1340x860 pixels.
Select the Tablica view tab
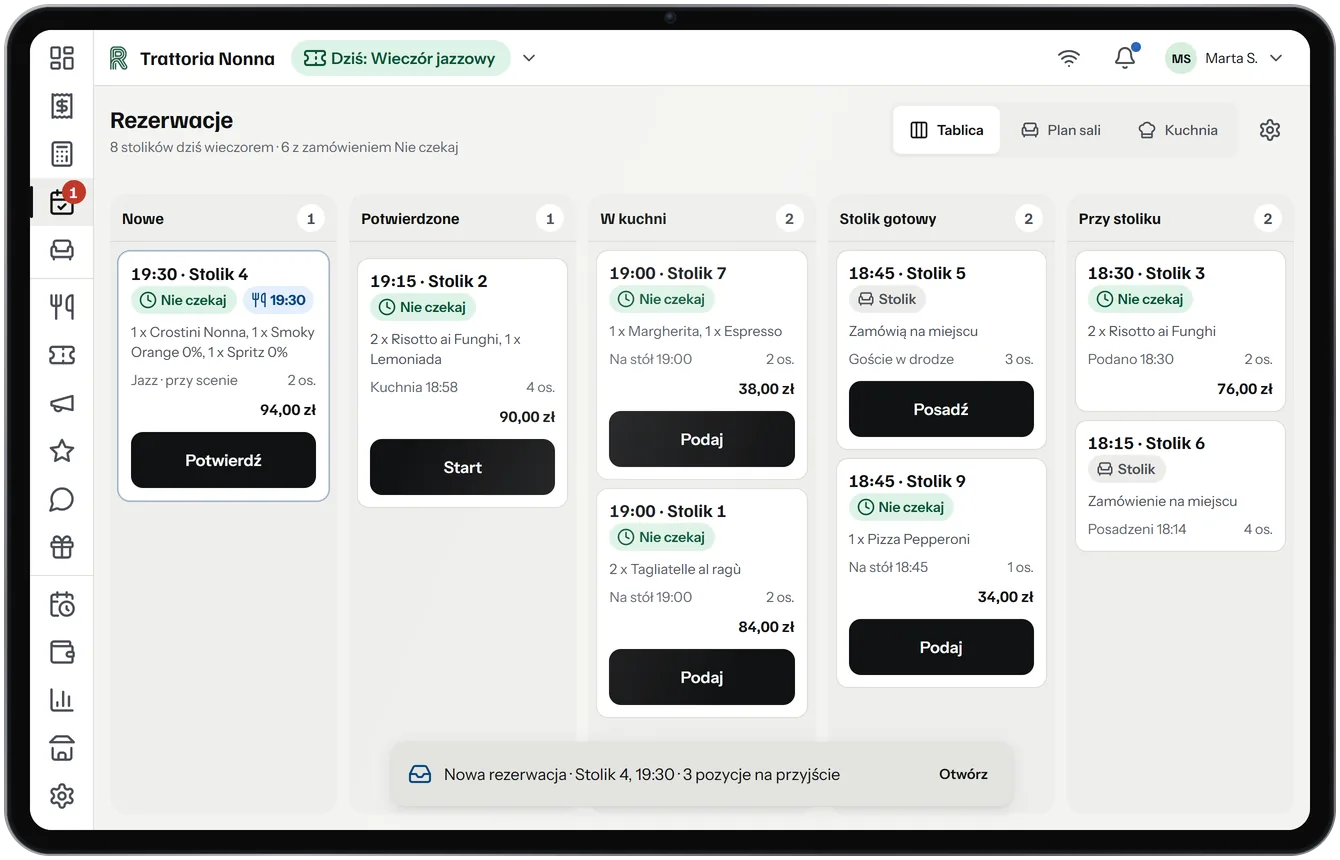(x=946, y=130)
